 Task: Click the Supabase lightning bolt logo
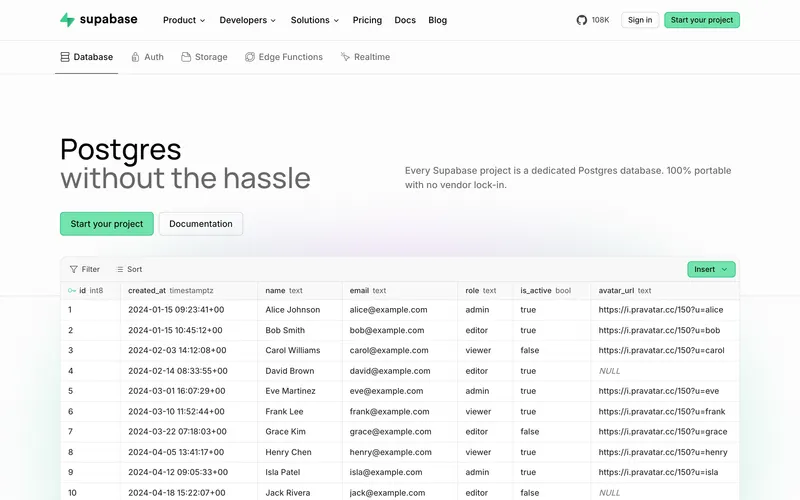pyautogui.click(x=67, y=20)
